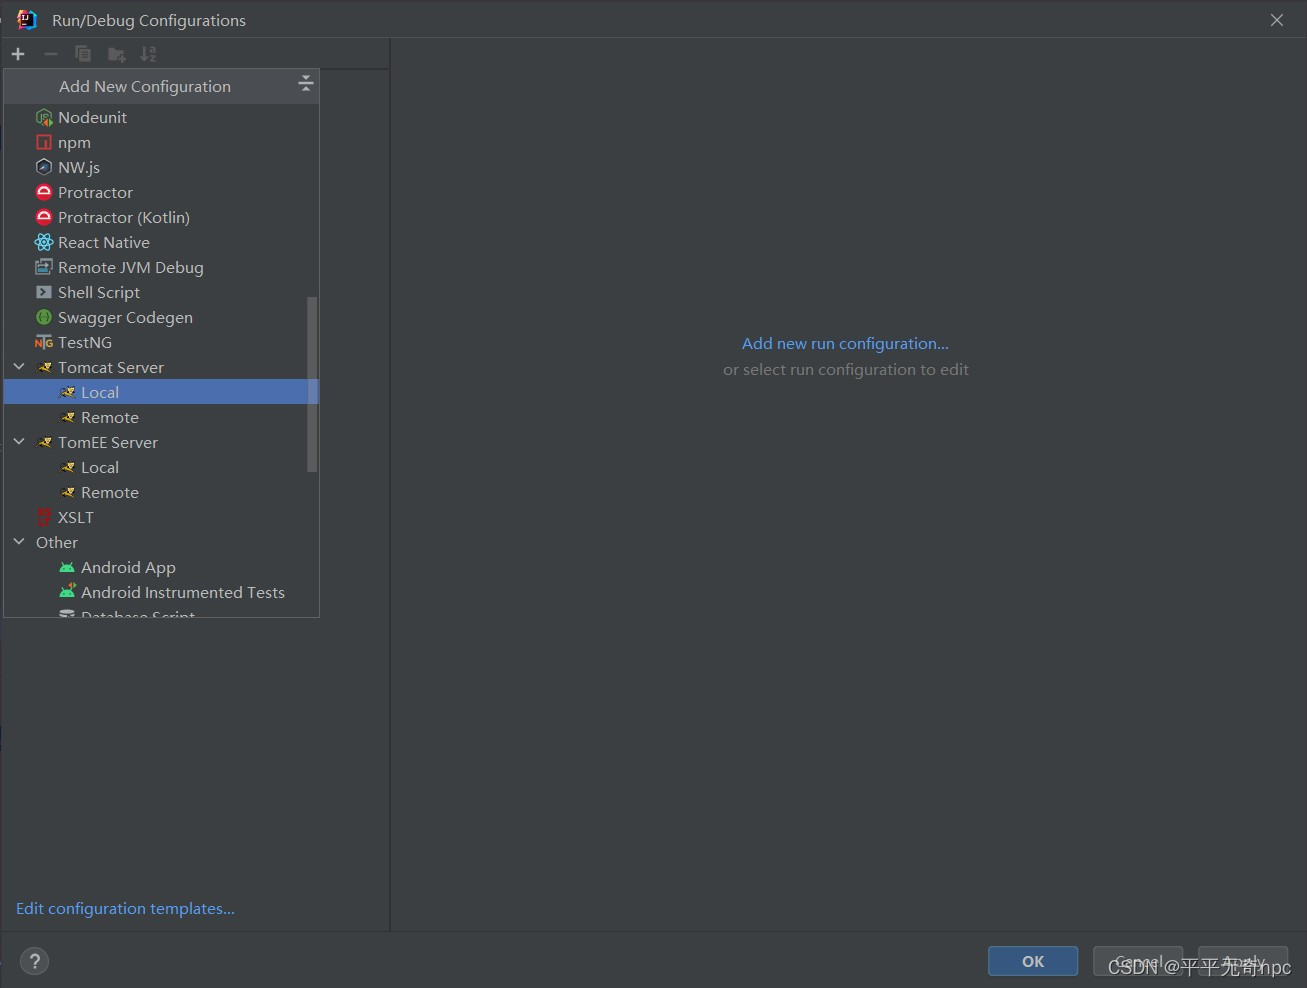This screenshot has width=1307, height=988.
Task: Click the TomEE Server icon
Action: [45, 442]
